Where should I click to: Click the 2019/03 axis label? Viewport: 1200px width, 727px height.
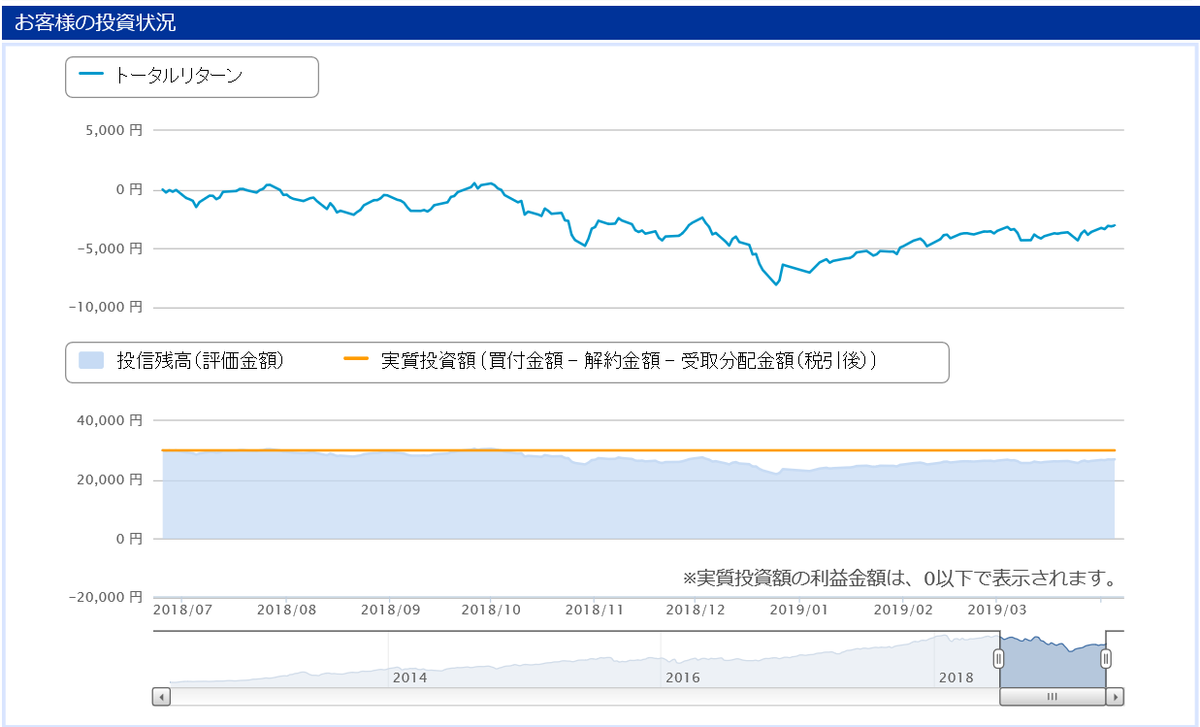coord(997,607)
